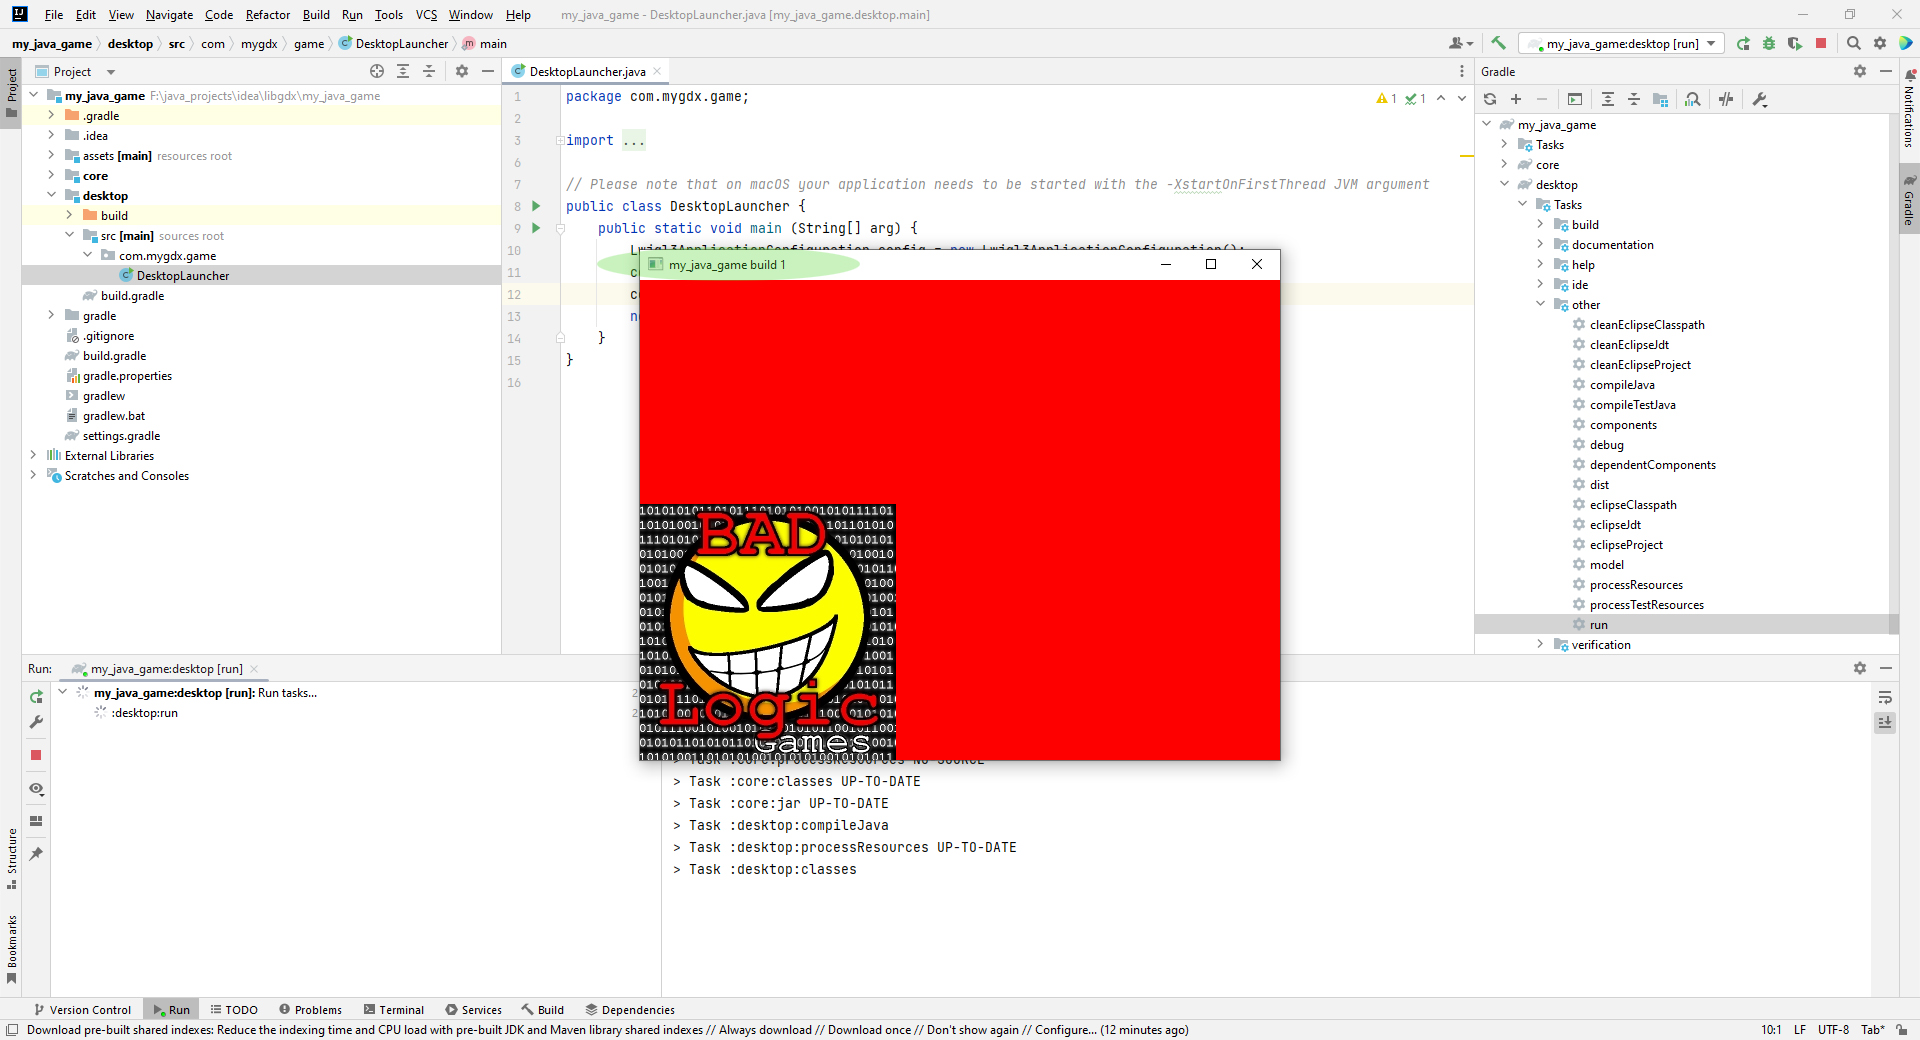Hide the Gradle tool window
Viewport: 1920px width, 1040px height.
(1886, 71)
